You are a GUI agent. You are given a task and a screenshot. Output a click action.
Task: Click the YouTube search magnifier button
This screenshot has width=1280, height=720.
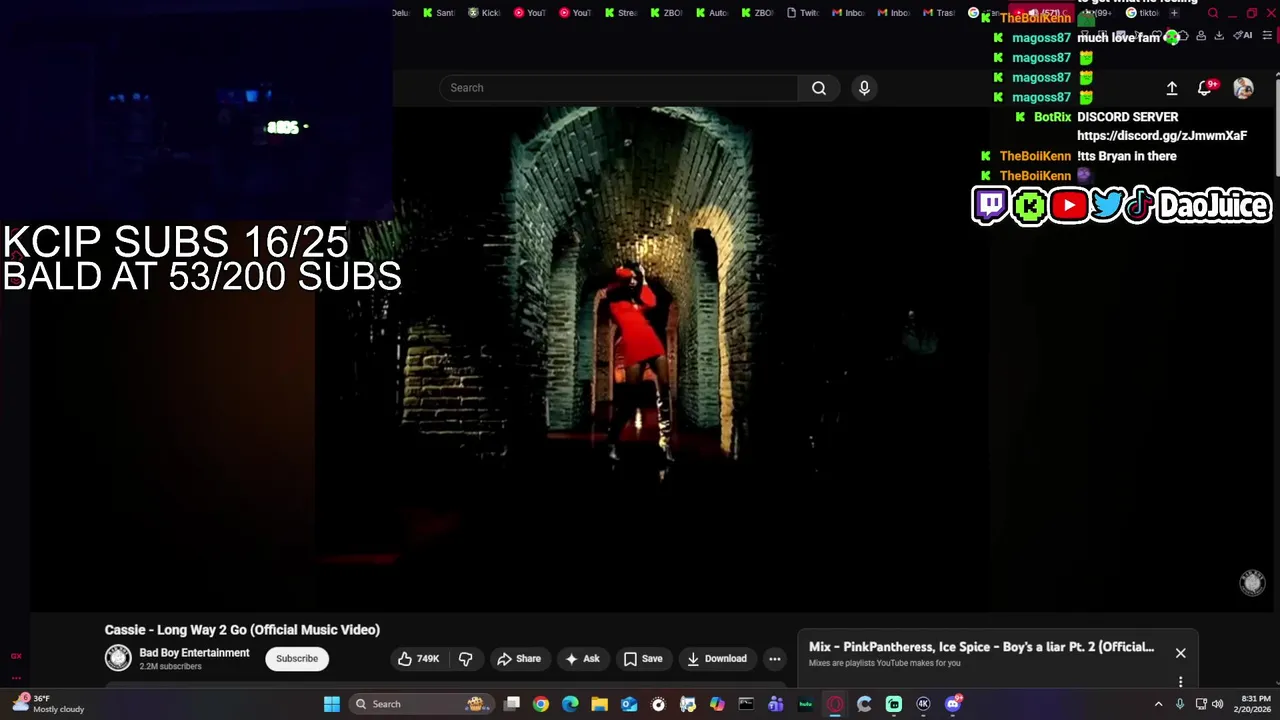(819, 88)
